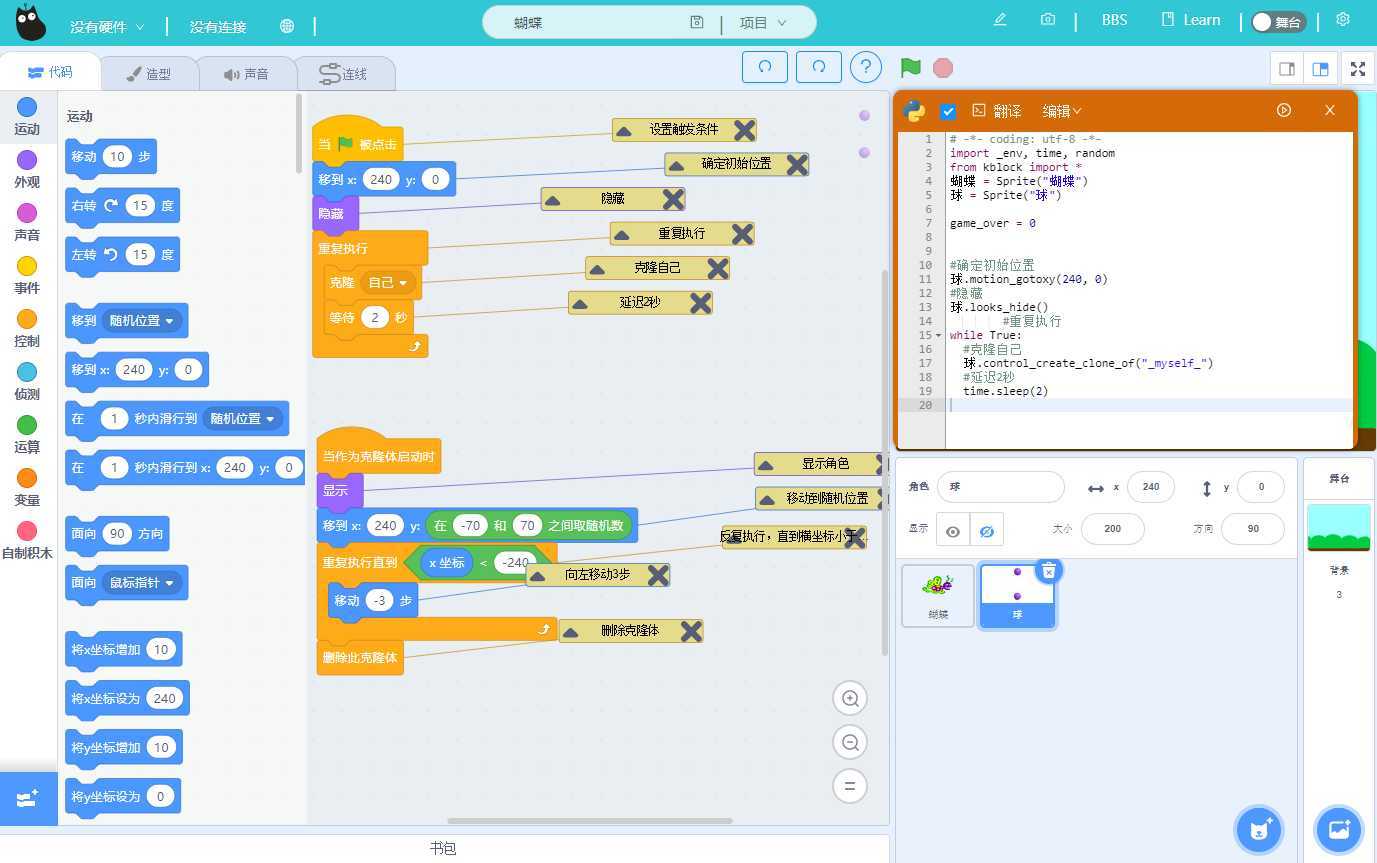
Task: Click the 没有连接 connection button
Action: pos(218,26)
